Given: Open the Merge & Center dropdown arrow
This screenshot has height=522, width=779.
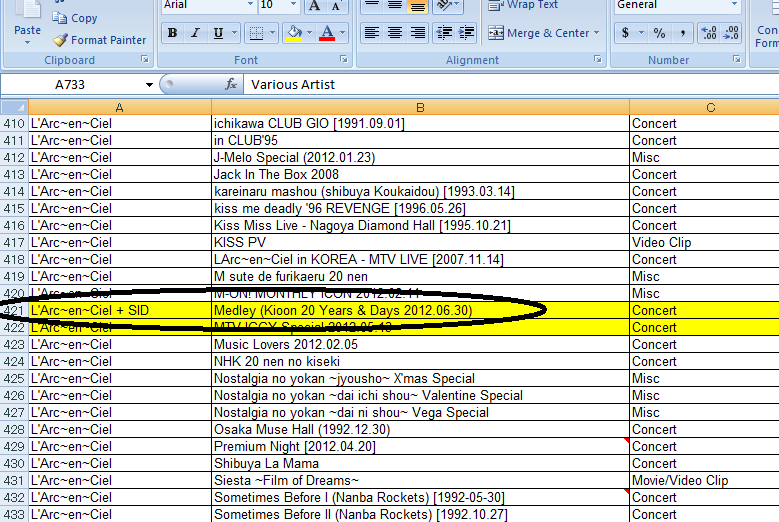Looking at the screenshot, I should (597, 33).
